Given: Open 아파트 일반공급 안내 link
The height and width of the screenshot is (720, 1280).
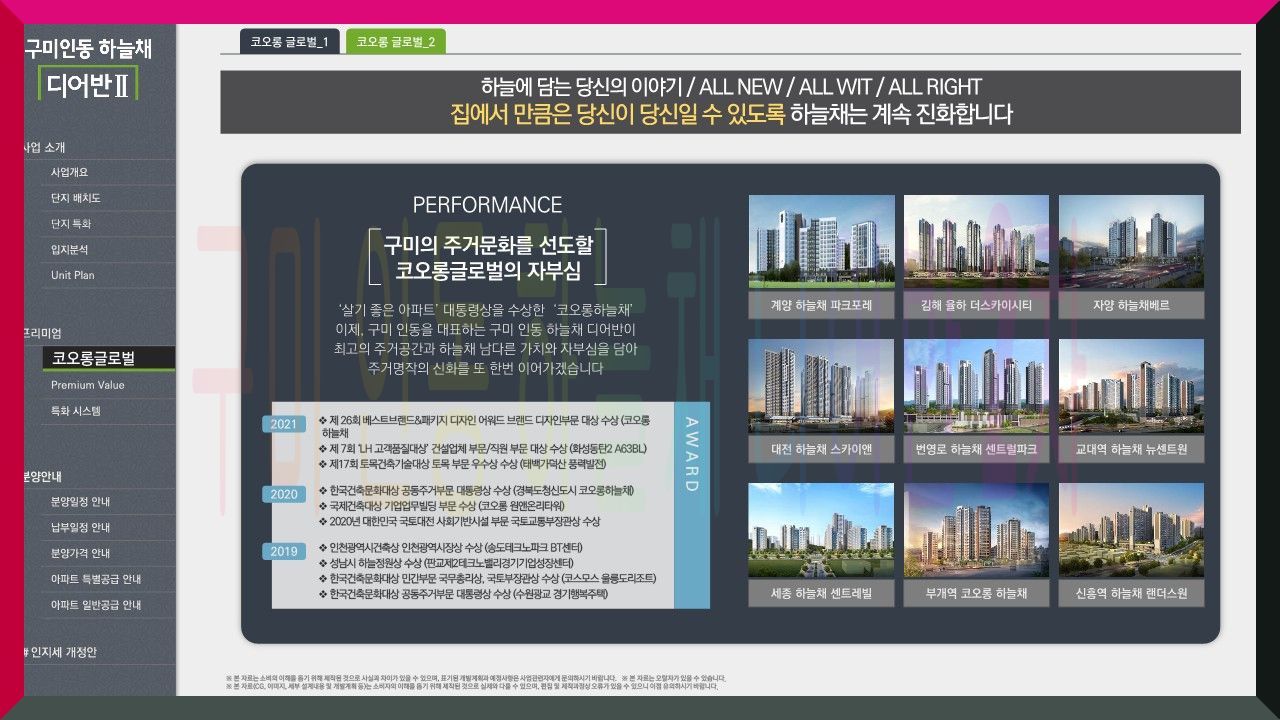Looking at the screenshot, I should coord(98,605).
